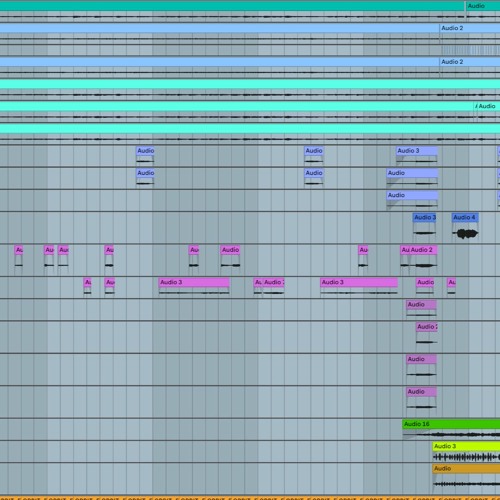Viewport: 500px width, 500px height.
Task: Select the orange Audio clip
Action: point(466,468)
